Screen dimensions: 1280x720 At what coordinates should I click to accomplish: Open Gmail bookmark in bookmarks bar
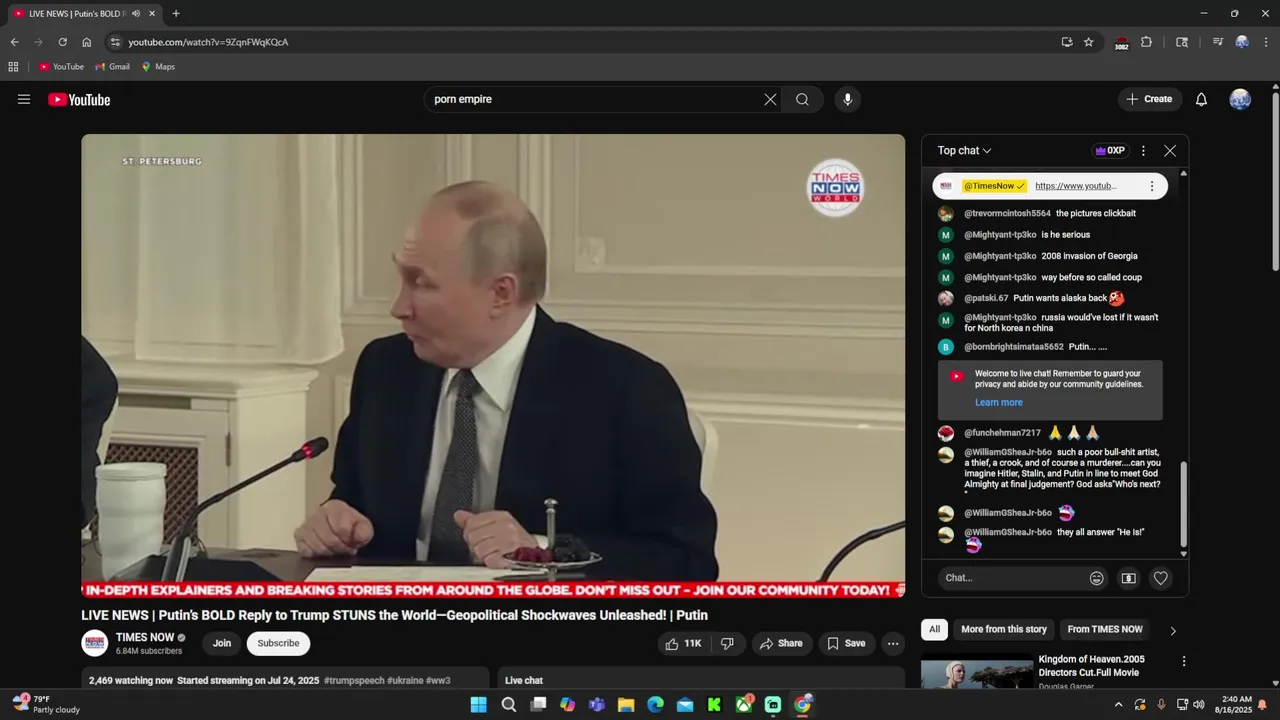113,67
